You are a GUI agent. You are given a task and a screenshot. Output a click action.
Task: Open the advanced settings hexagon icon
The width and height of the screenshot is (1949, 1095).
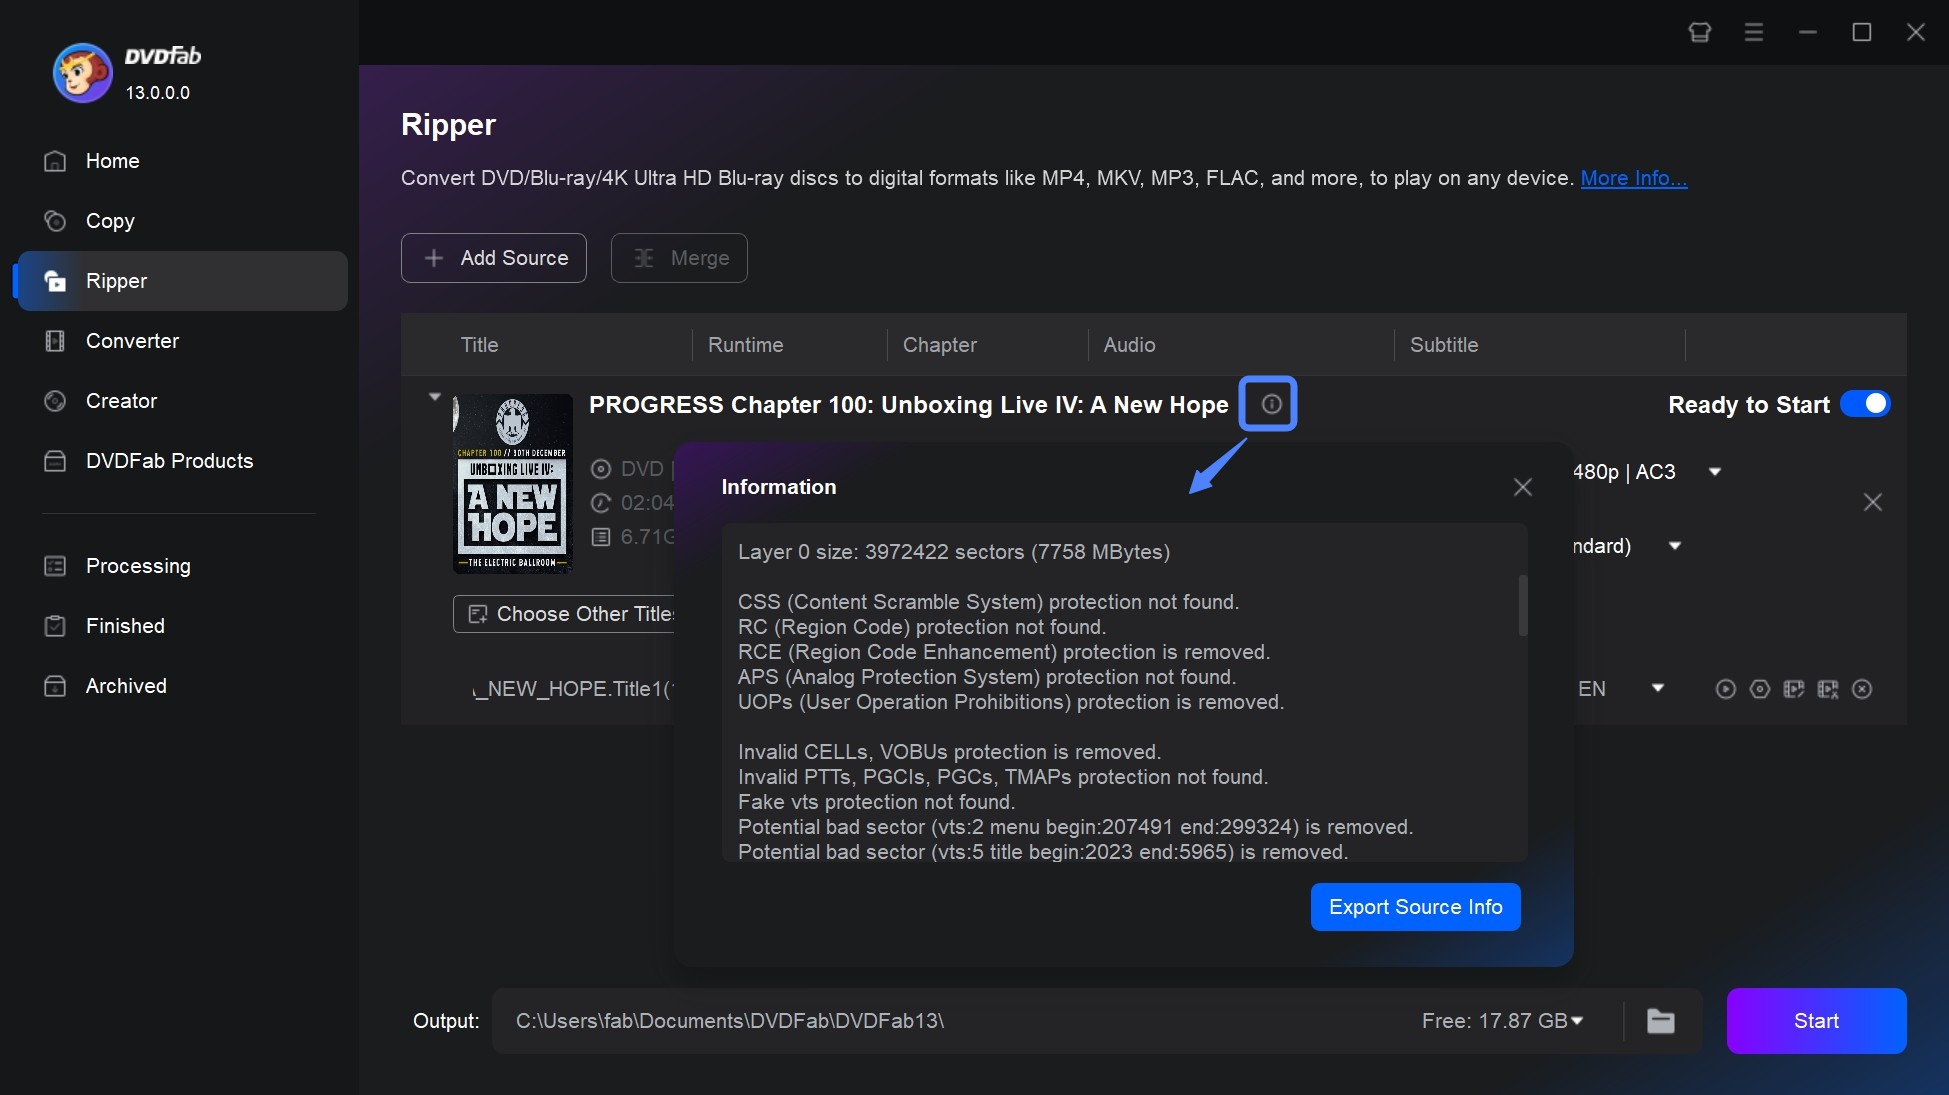click(1760, 689)
